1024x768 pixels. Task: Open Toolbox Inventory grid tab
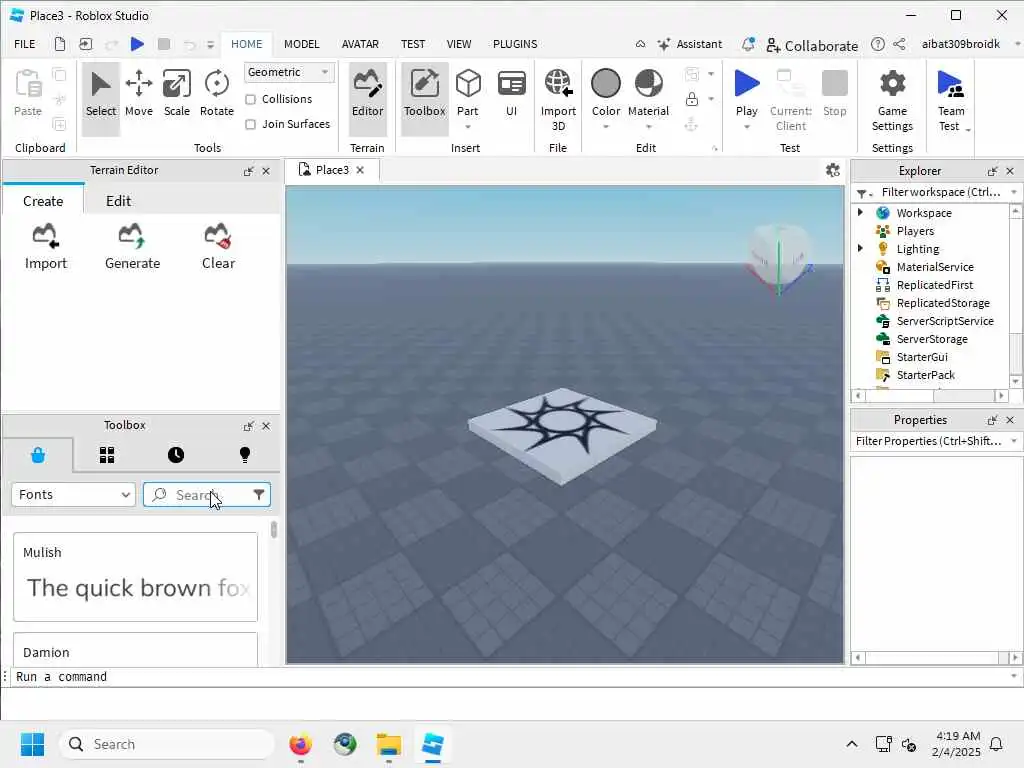tap(107, 455)
